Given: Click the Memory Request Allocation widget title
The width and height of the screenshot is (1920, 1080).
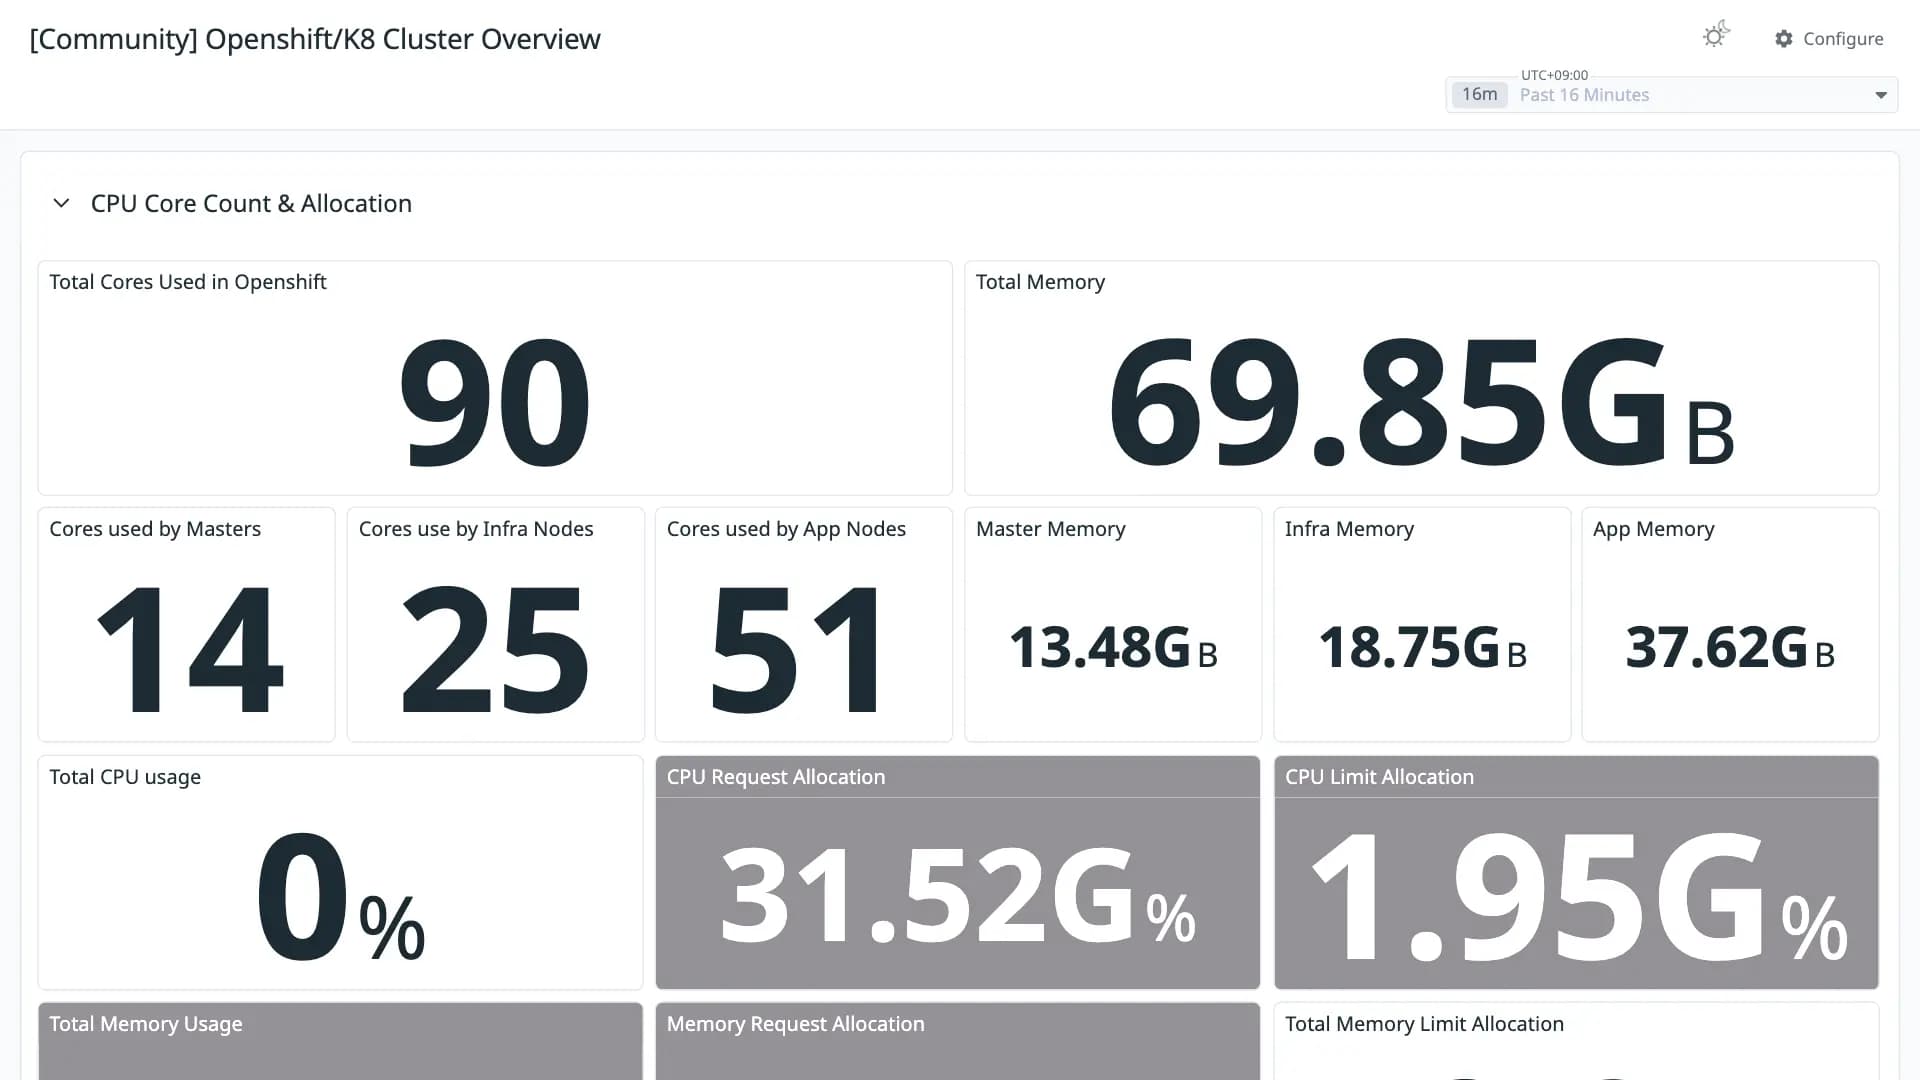Looking at the screenshot, I should pyautogui.click(x=795, y=1024).
